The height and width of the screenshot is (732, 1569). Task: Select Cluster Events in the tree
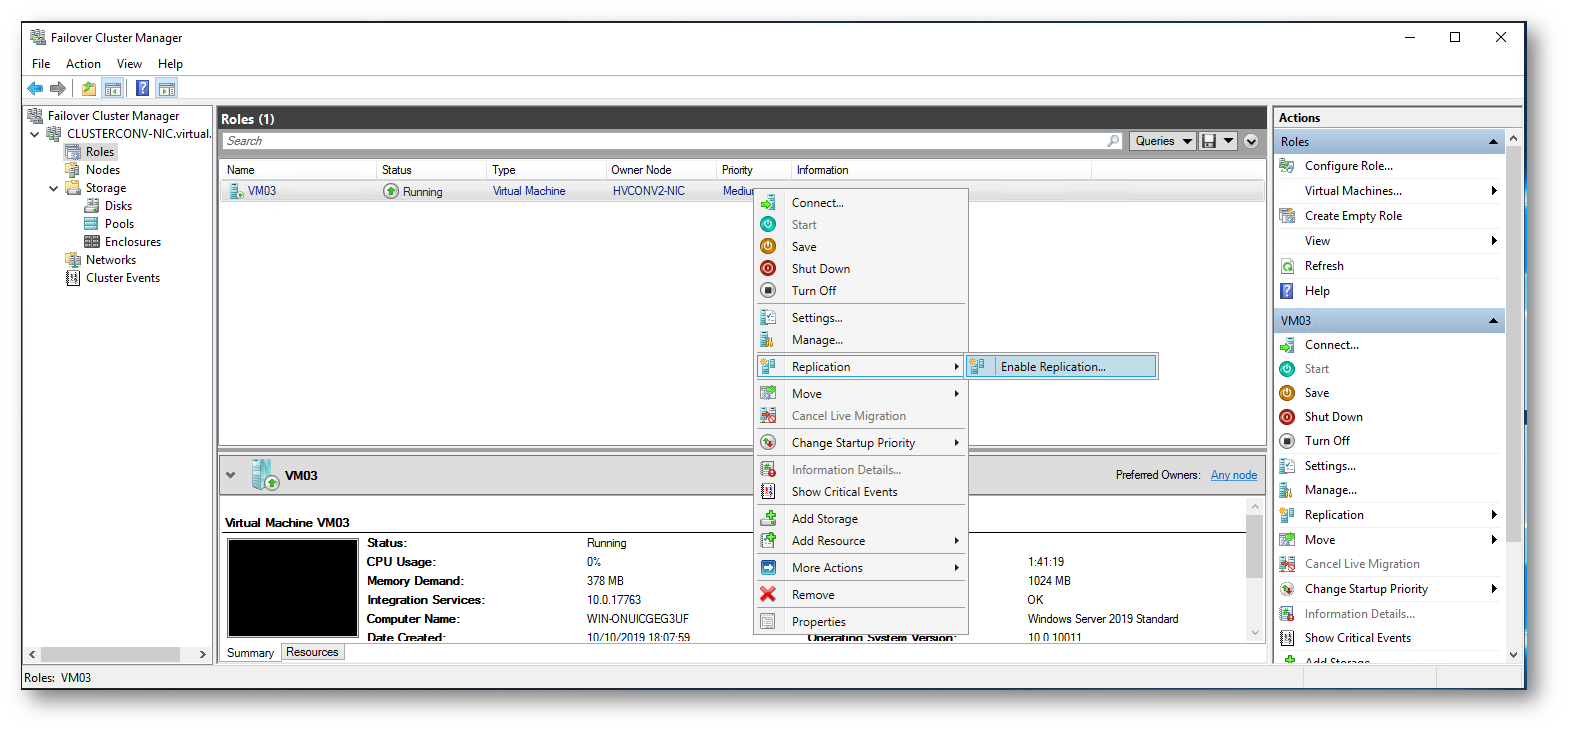[x=123, y=278]
